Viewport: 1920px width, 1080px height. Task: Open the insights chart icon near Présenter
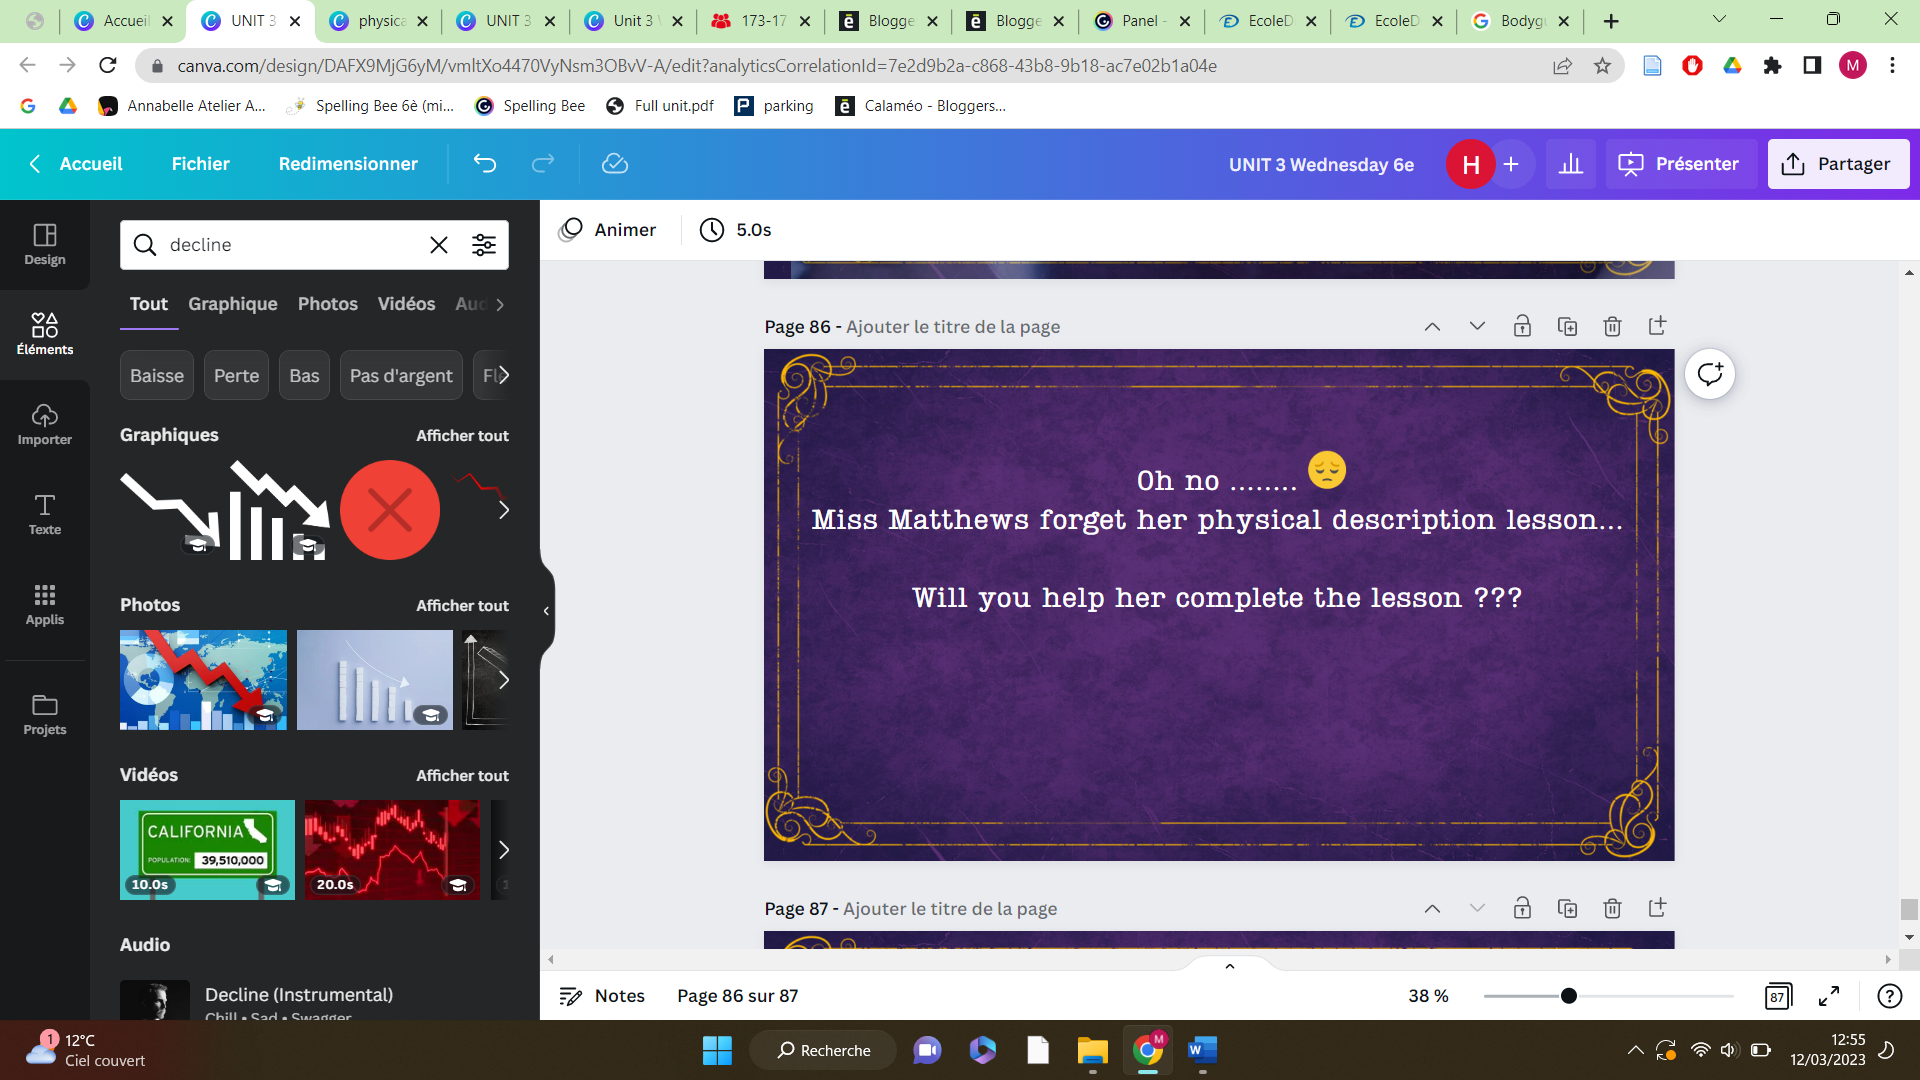click(x=1571, y=163)
